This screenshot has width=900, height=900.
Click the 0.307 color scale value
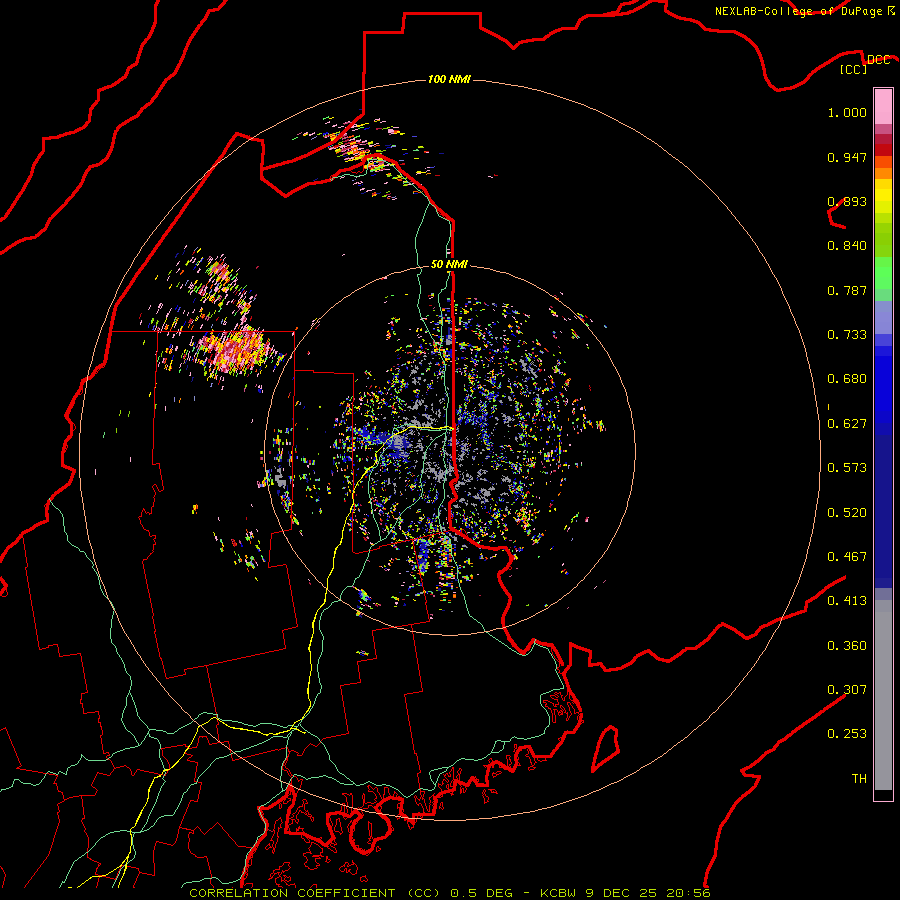[x=847, y=690]
